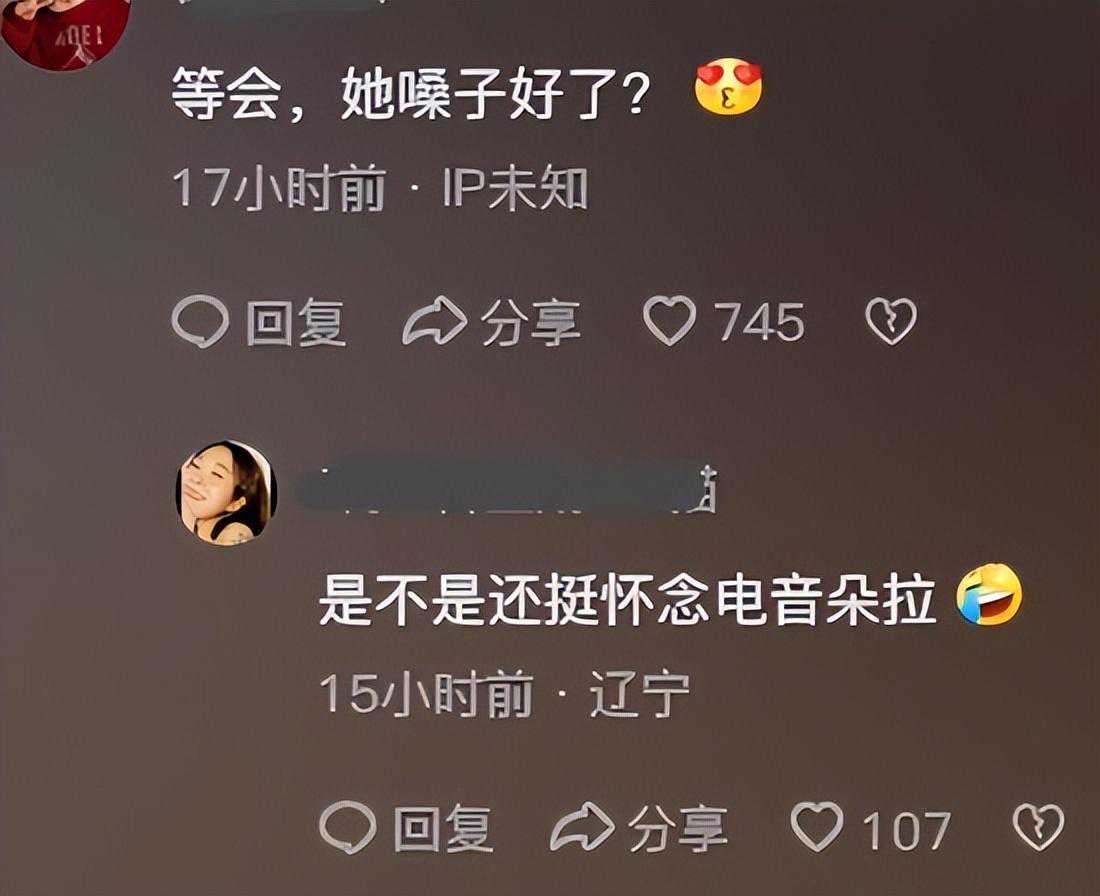Select 回复 label under the IP未知 comment

296,323
